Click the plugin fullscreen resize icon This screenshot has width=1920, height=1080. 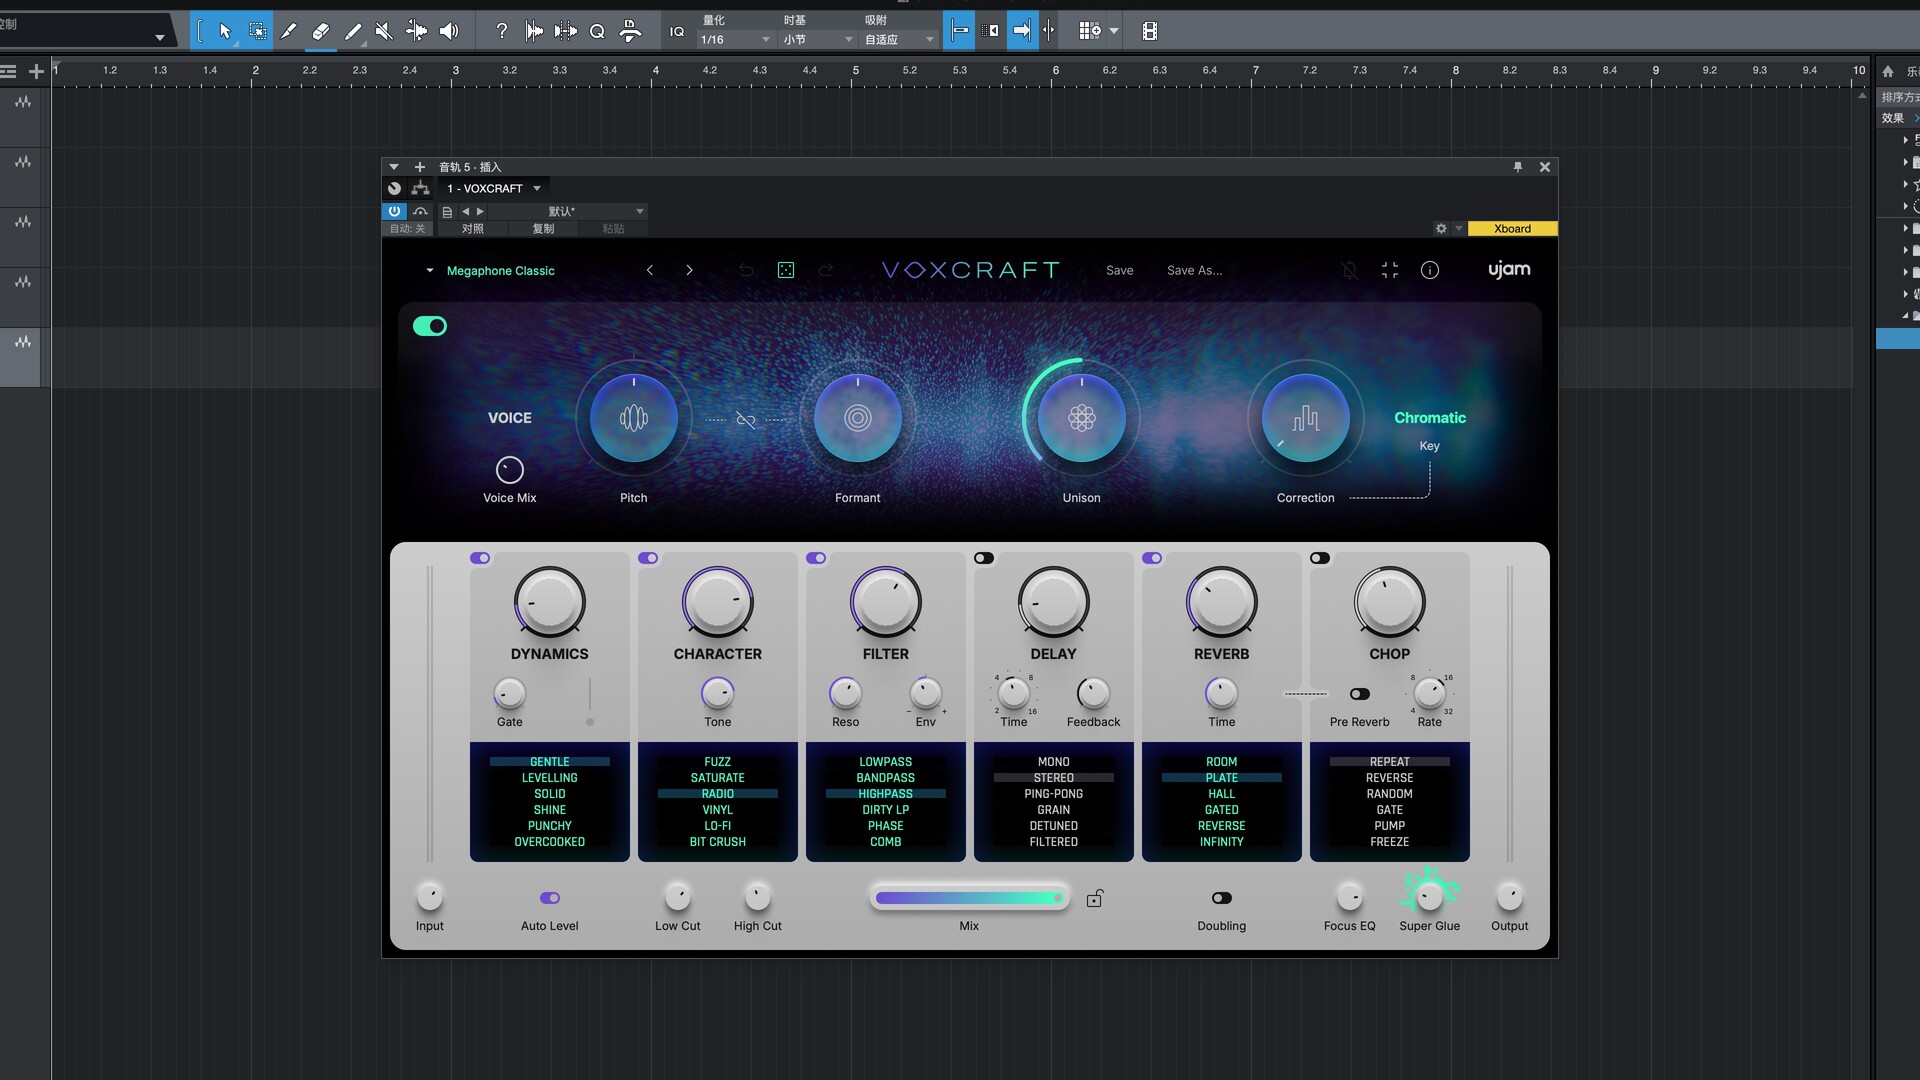pos(1390,270)
